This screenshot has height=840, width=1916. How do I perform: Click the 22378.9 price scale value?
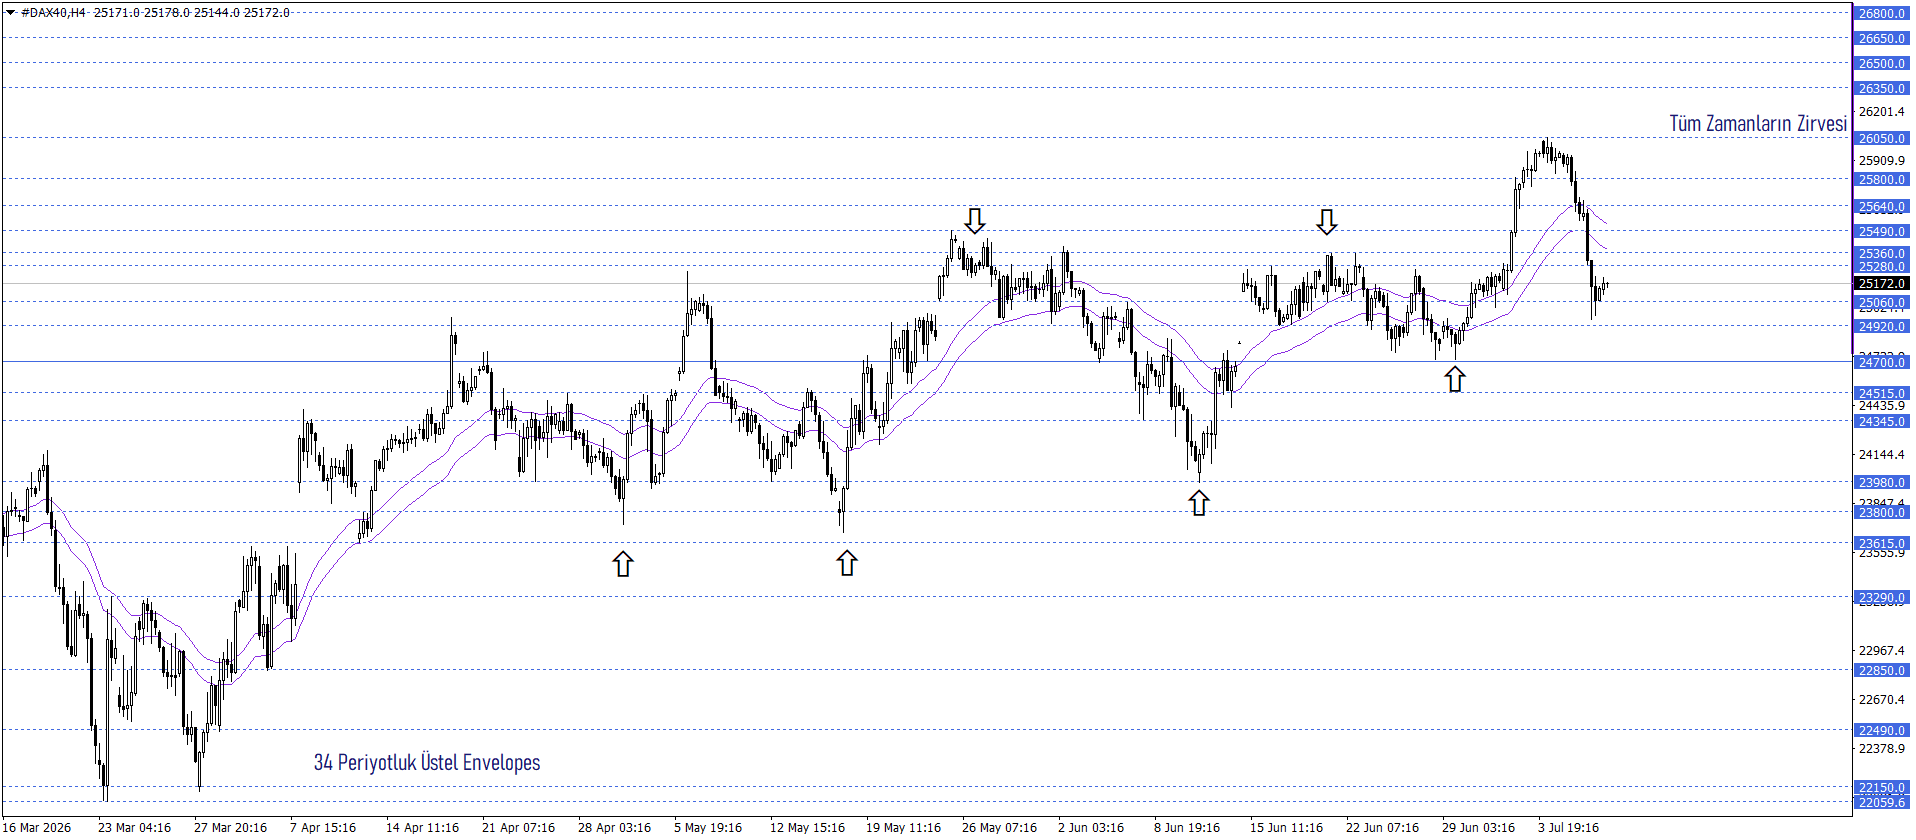[1881, 749]
